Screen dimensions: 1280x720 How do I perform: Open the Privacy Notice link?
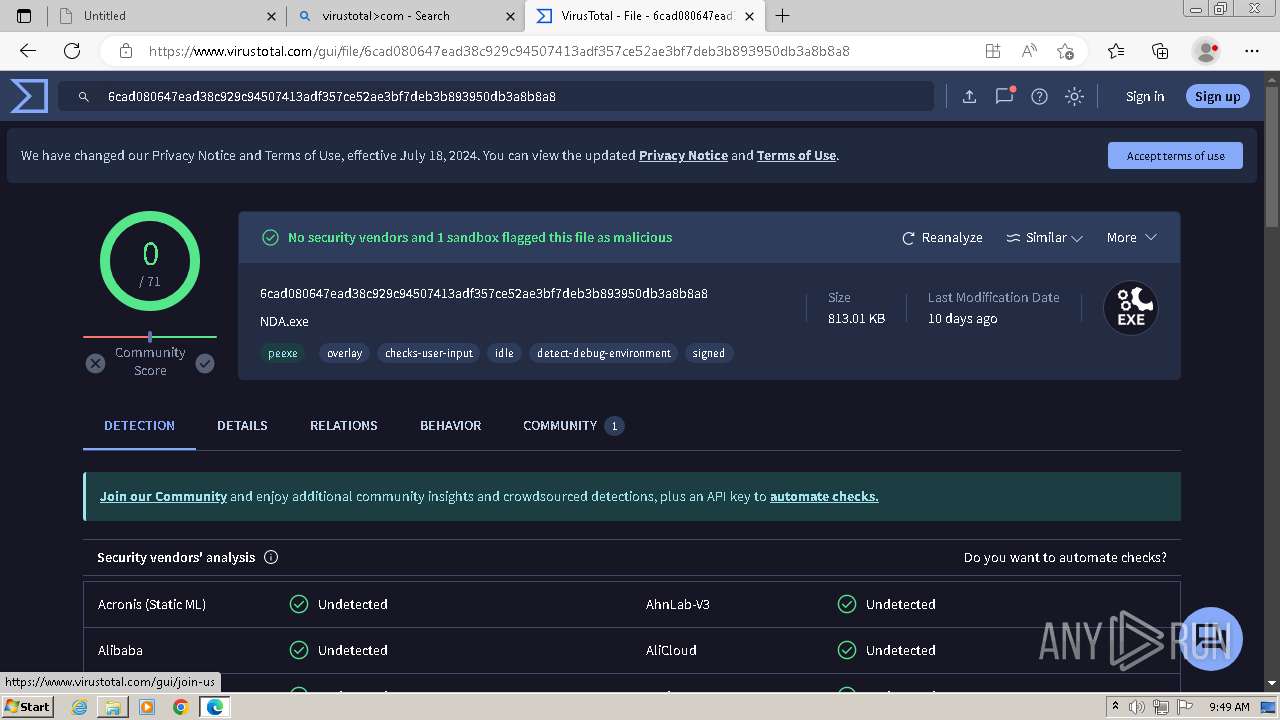pyautogui.click(x=683, y=155)
